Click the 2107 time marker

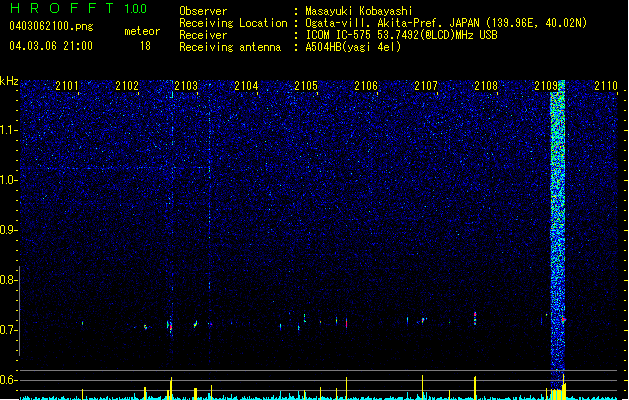coord(426,85)
